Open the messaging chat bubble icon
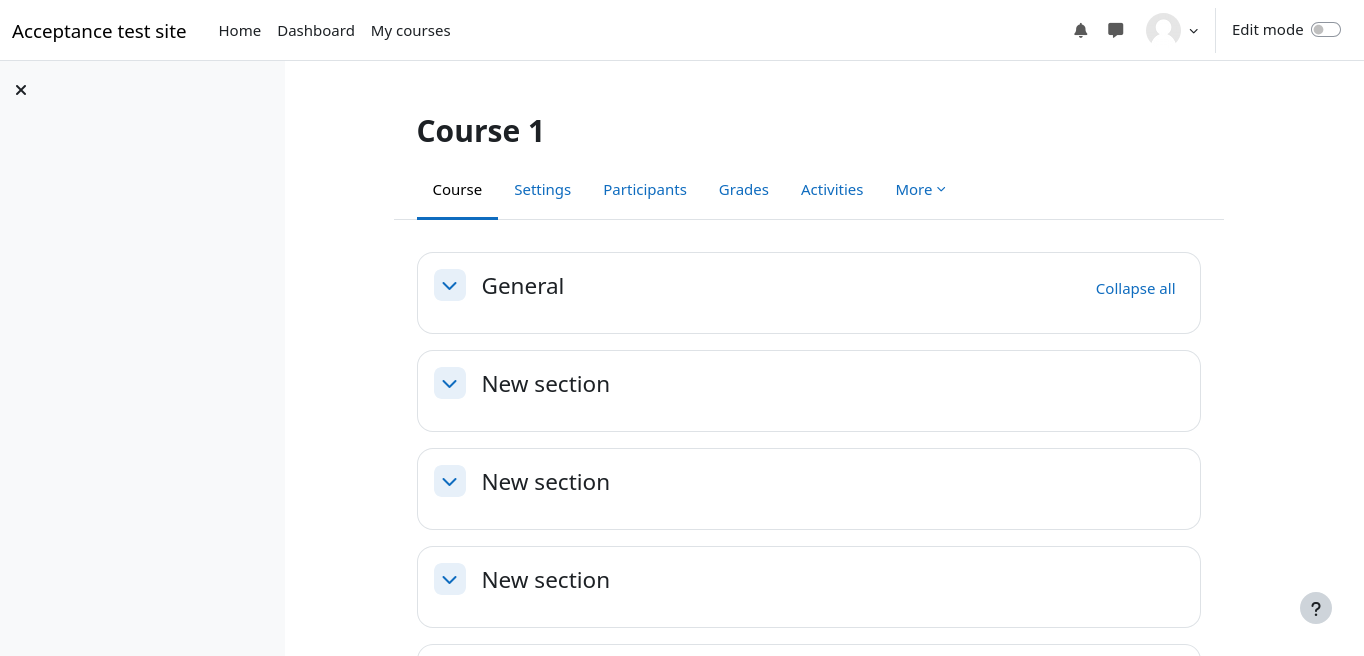The width and height of the screenshot is (1364, 656). tap(1116, 30)
